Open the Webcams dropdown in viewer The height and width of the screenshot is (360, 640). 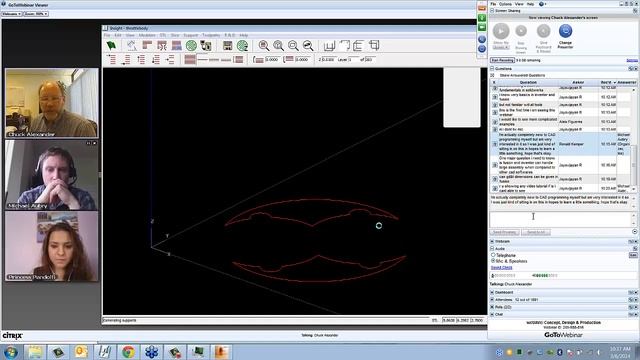[11, 14]
